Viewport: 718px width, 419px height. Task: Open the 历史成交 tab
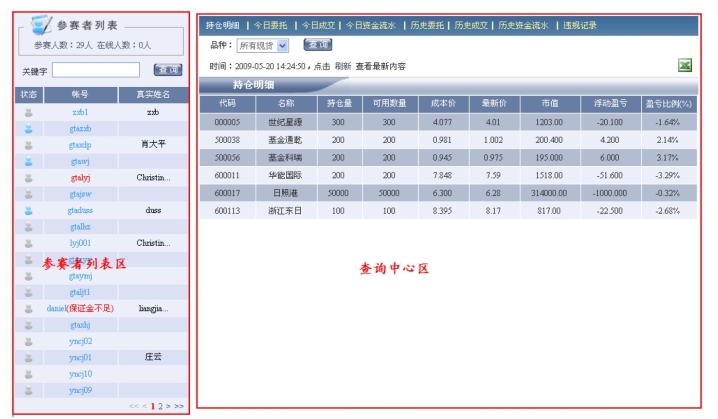coord(471,25)
